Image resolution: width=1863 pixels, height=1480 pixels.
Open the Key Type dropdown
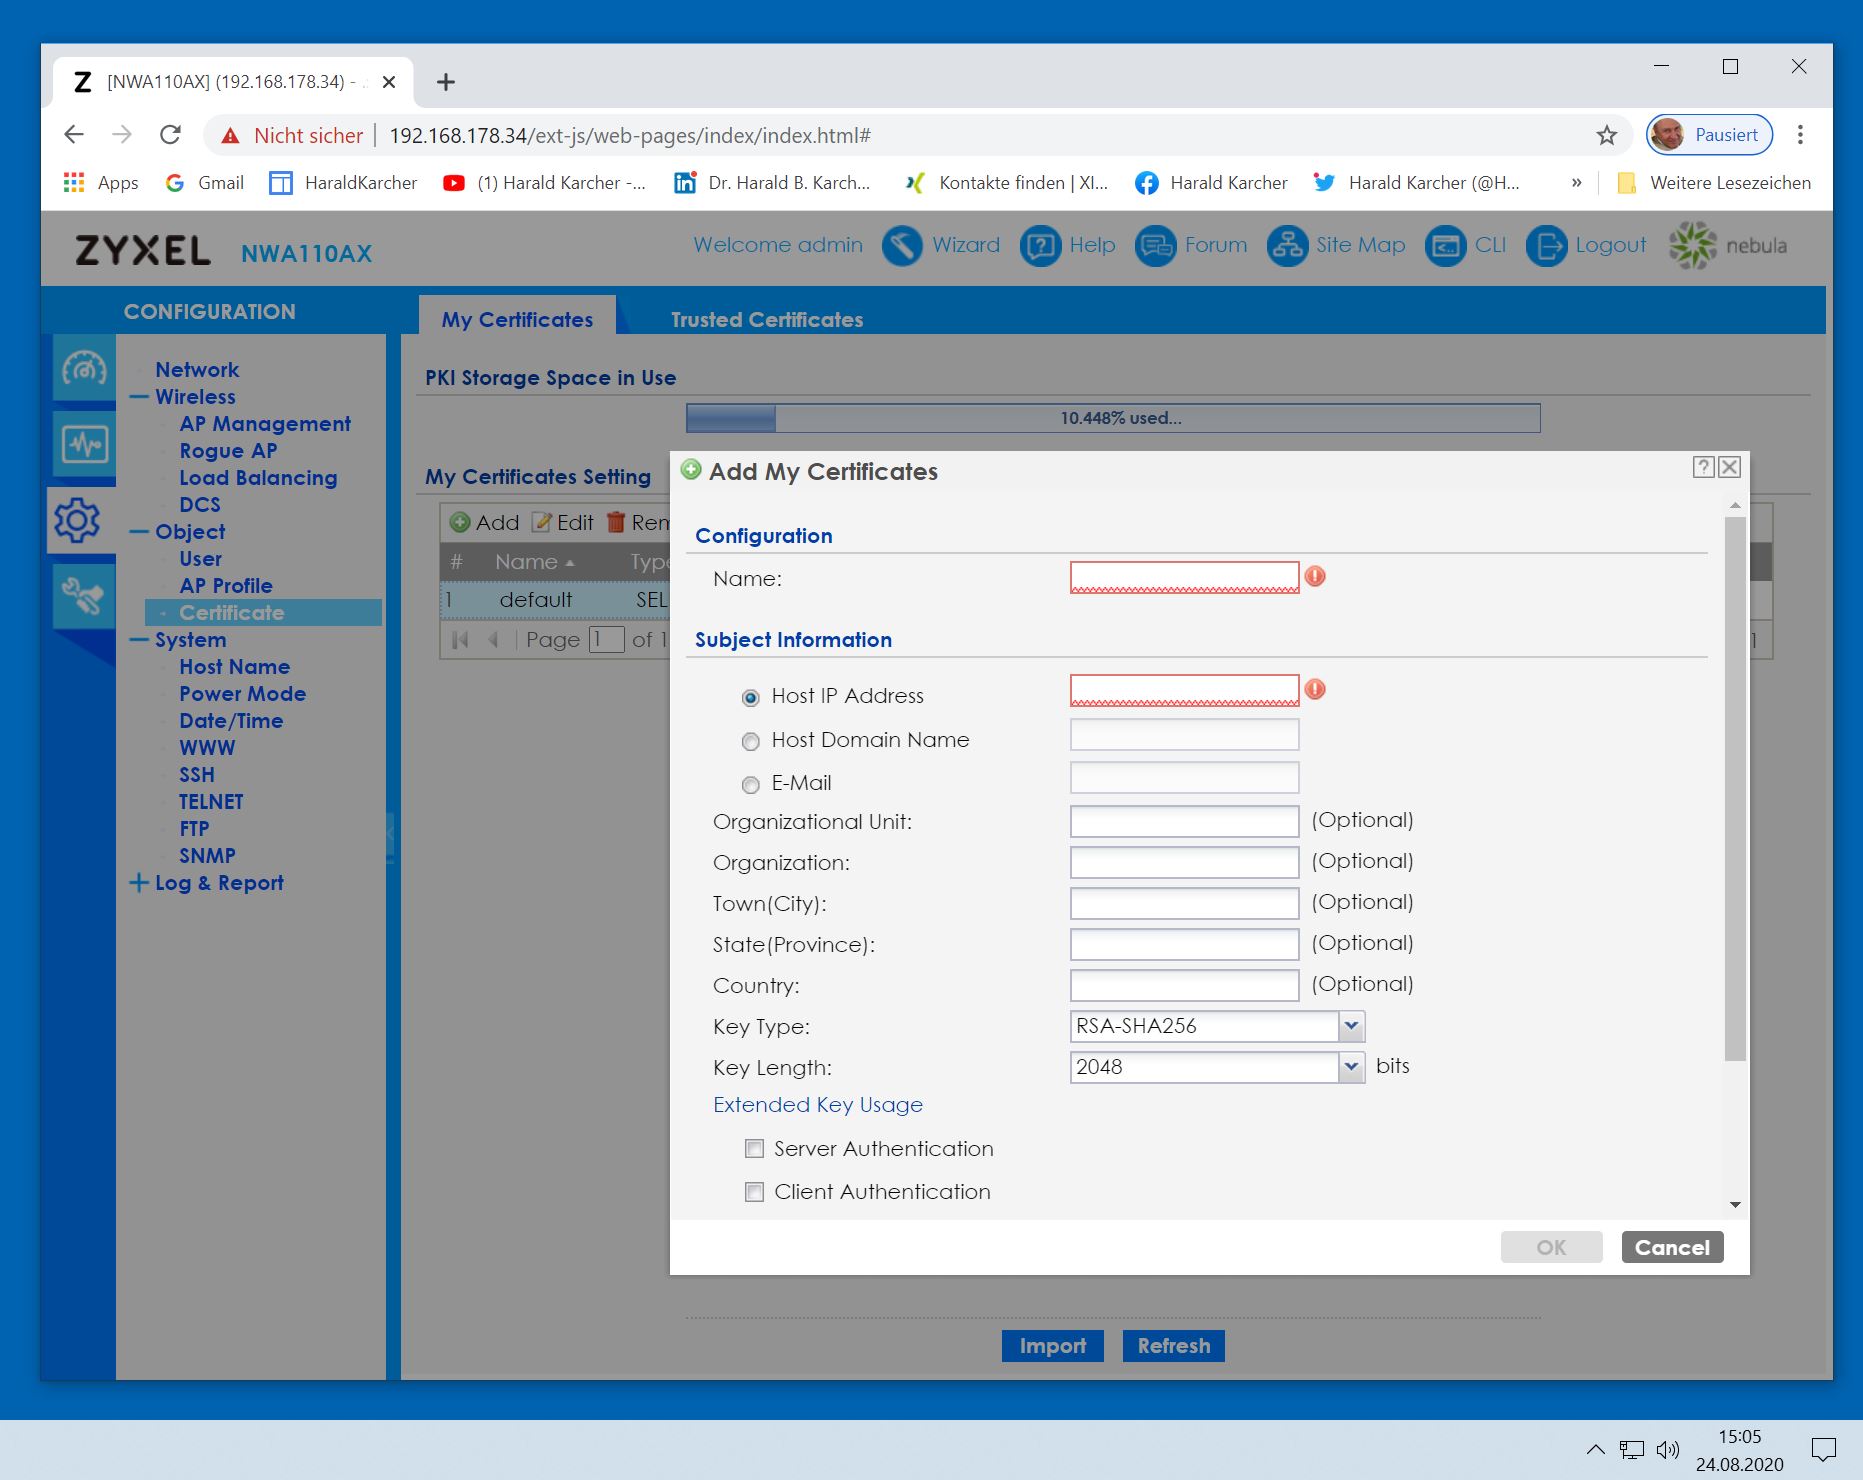(x=1351, y=1026)
